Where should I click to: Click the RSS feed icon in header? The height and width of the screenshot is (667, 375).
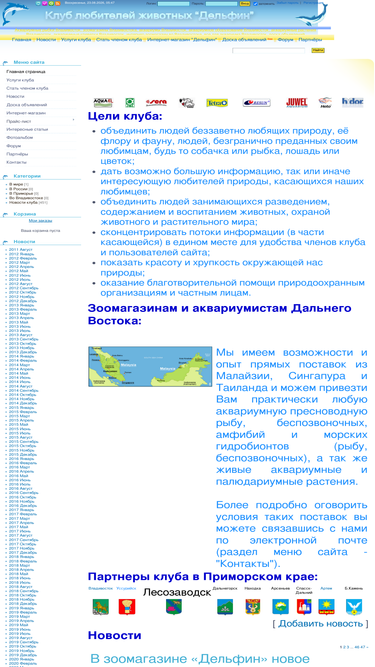[58, 3]
